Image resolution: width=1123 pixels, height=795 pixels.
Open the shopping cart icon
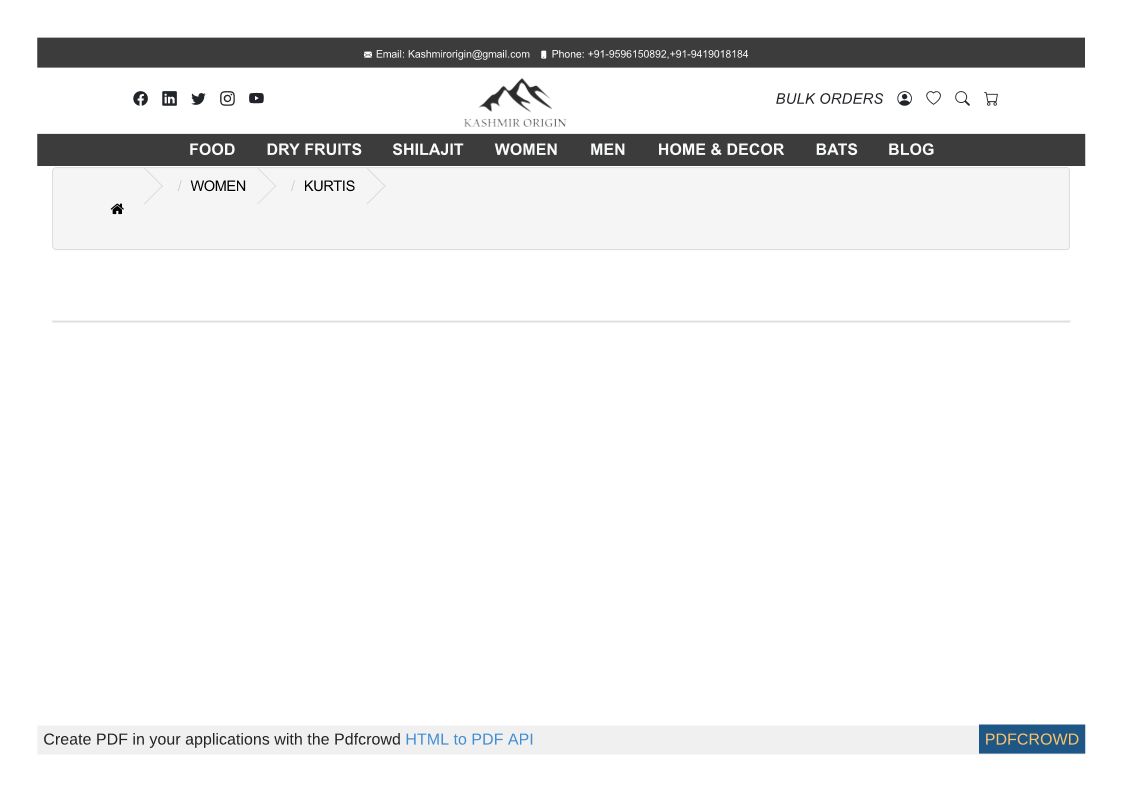pyautogui.click(x=991, y=98)
